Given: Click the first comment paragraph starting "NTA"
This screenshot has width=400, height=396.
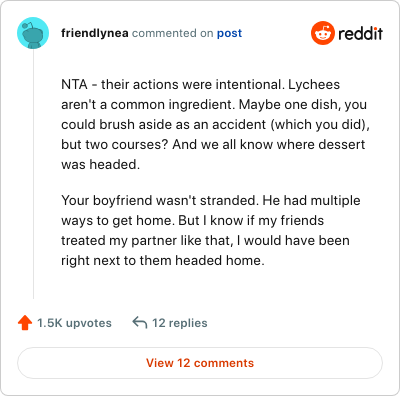Looking at the screenshot, I should click(215, 124).
